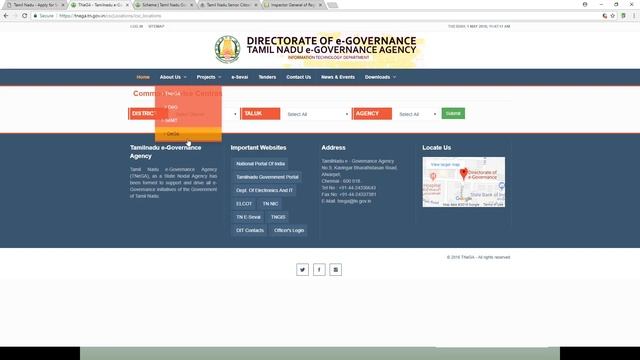Open Tamilnadu Government Portal link
This screenshot has height=360, width=640.
[267, 177]
